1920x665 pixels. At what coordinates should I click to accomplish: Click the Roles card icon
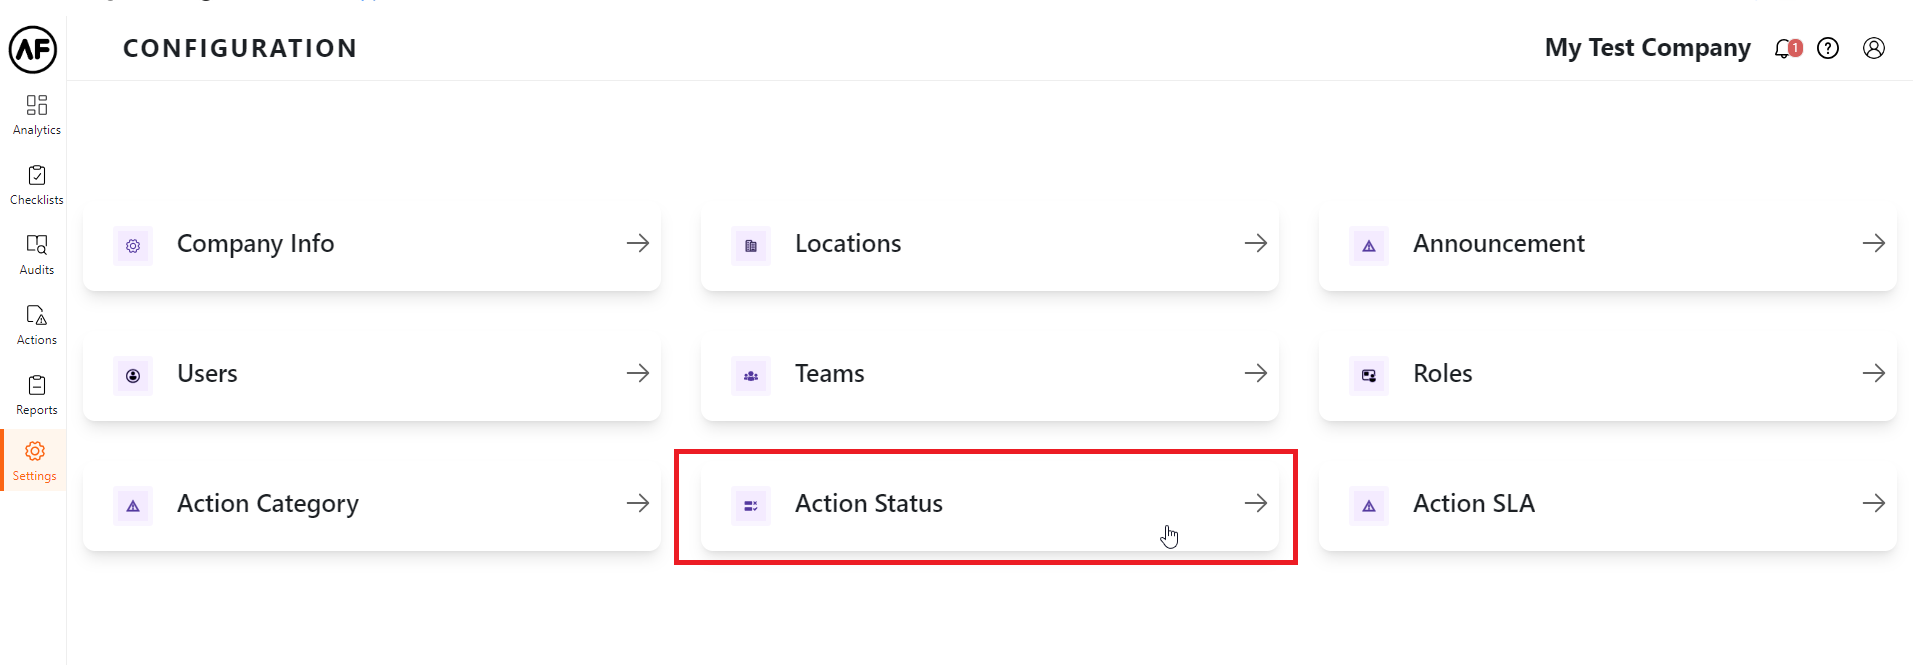coord(1369,376)
